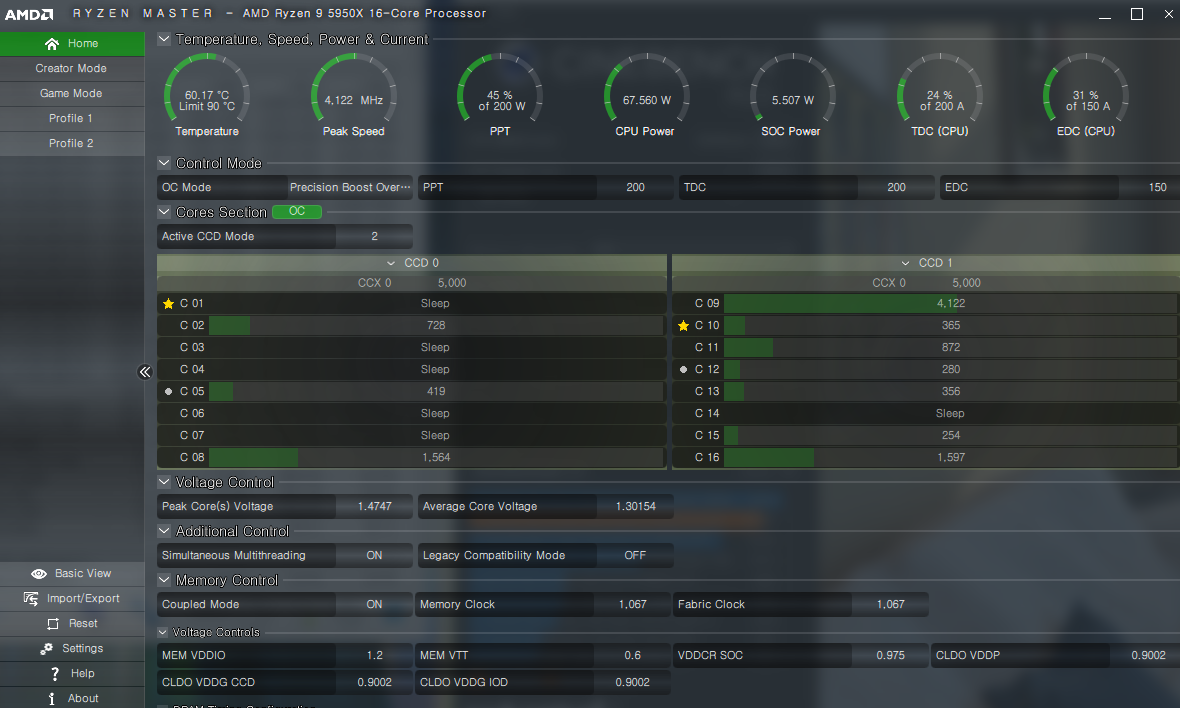Click the TDC value field 200
1180x708 pixels.
pyautogui.click(x=896, y=187)
